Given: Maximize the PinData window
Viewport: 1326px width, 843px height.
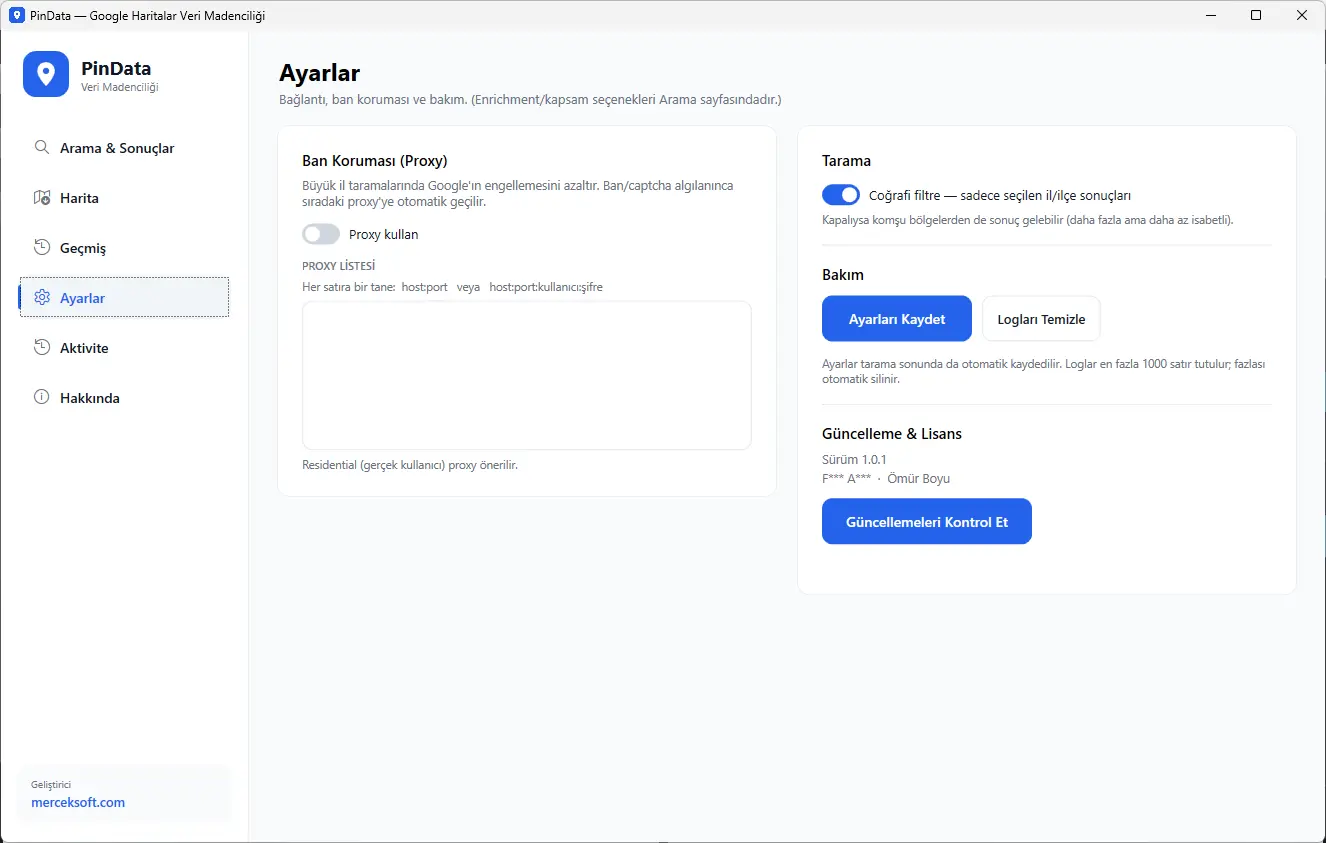Looking at the screenshot, I should pyautogui.click(x=1256, y=15).
